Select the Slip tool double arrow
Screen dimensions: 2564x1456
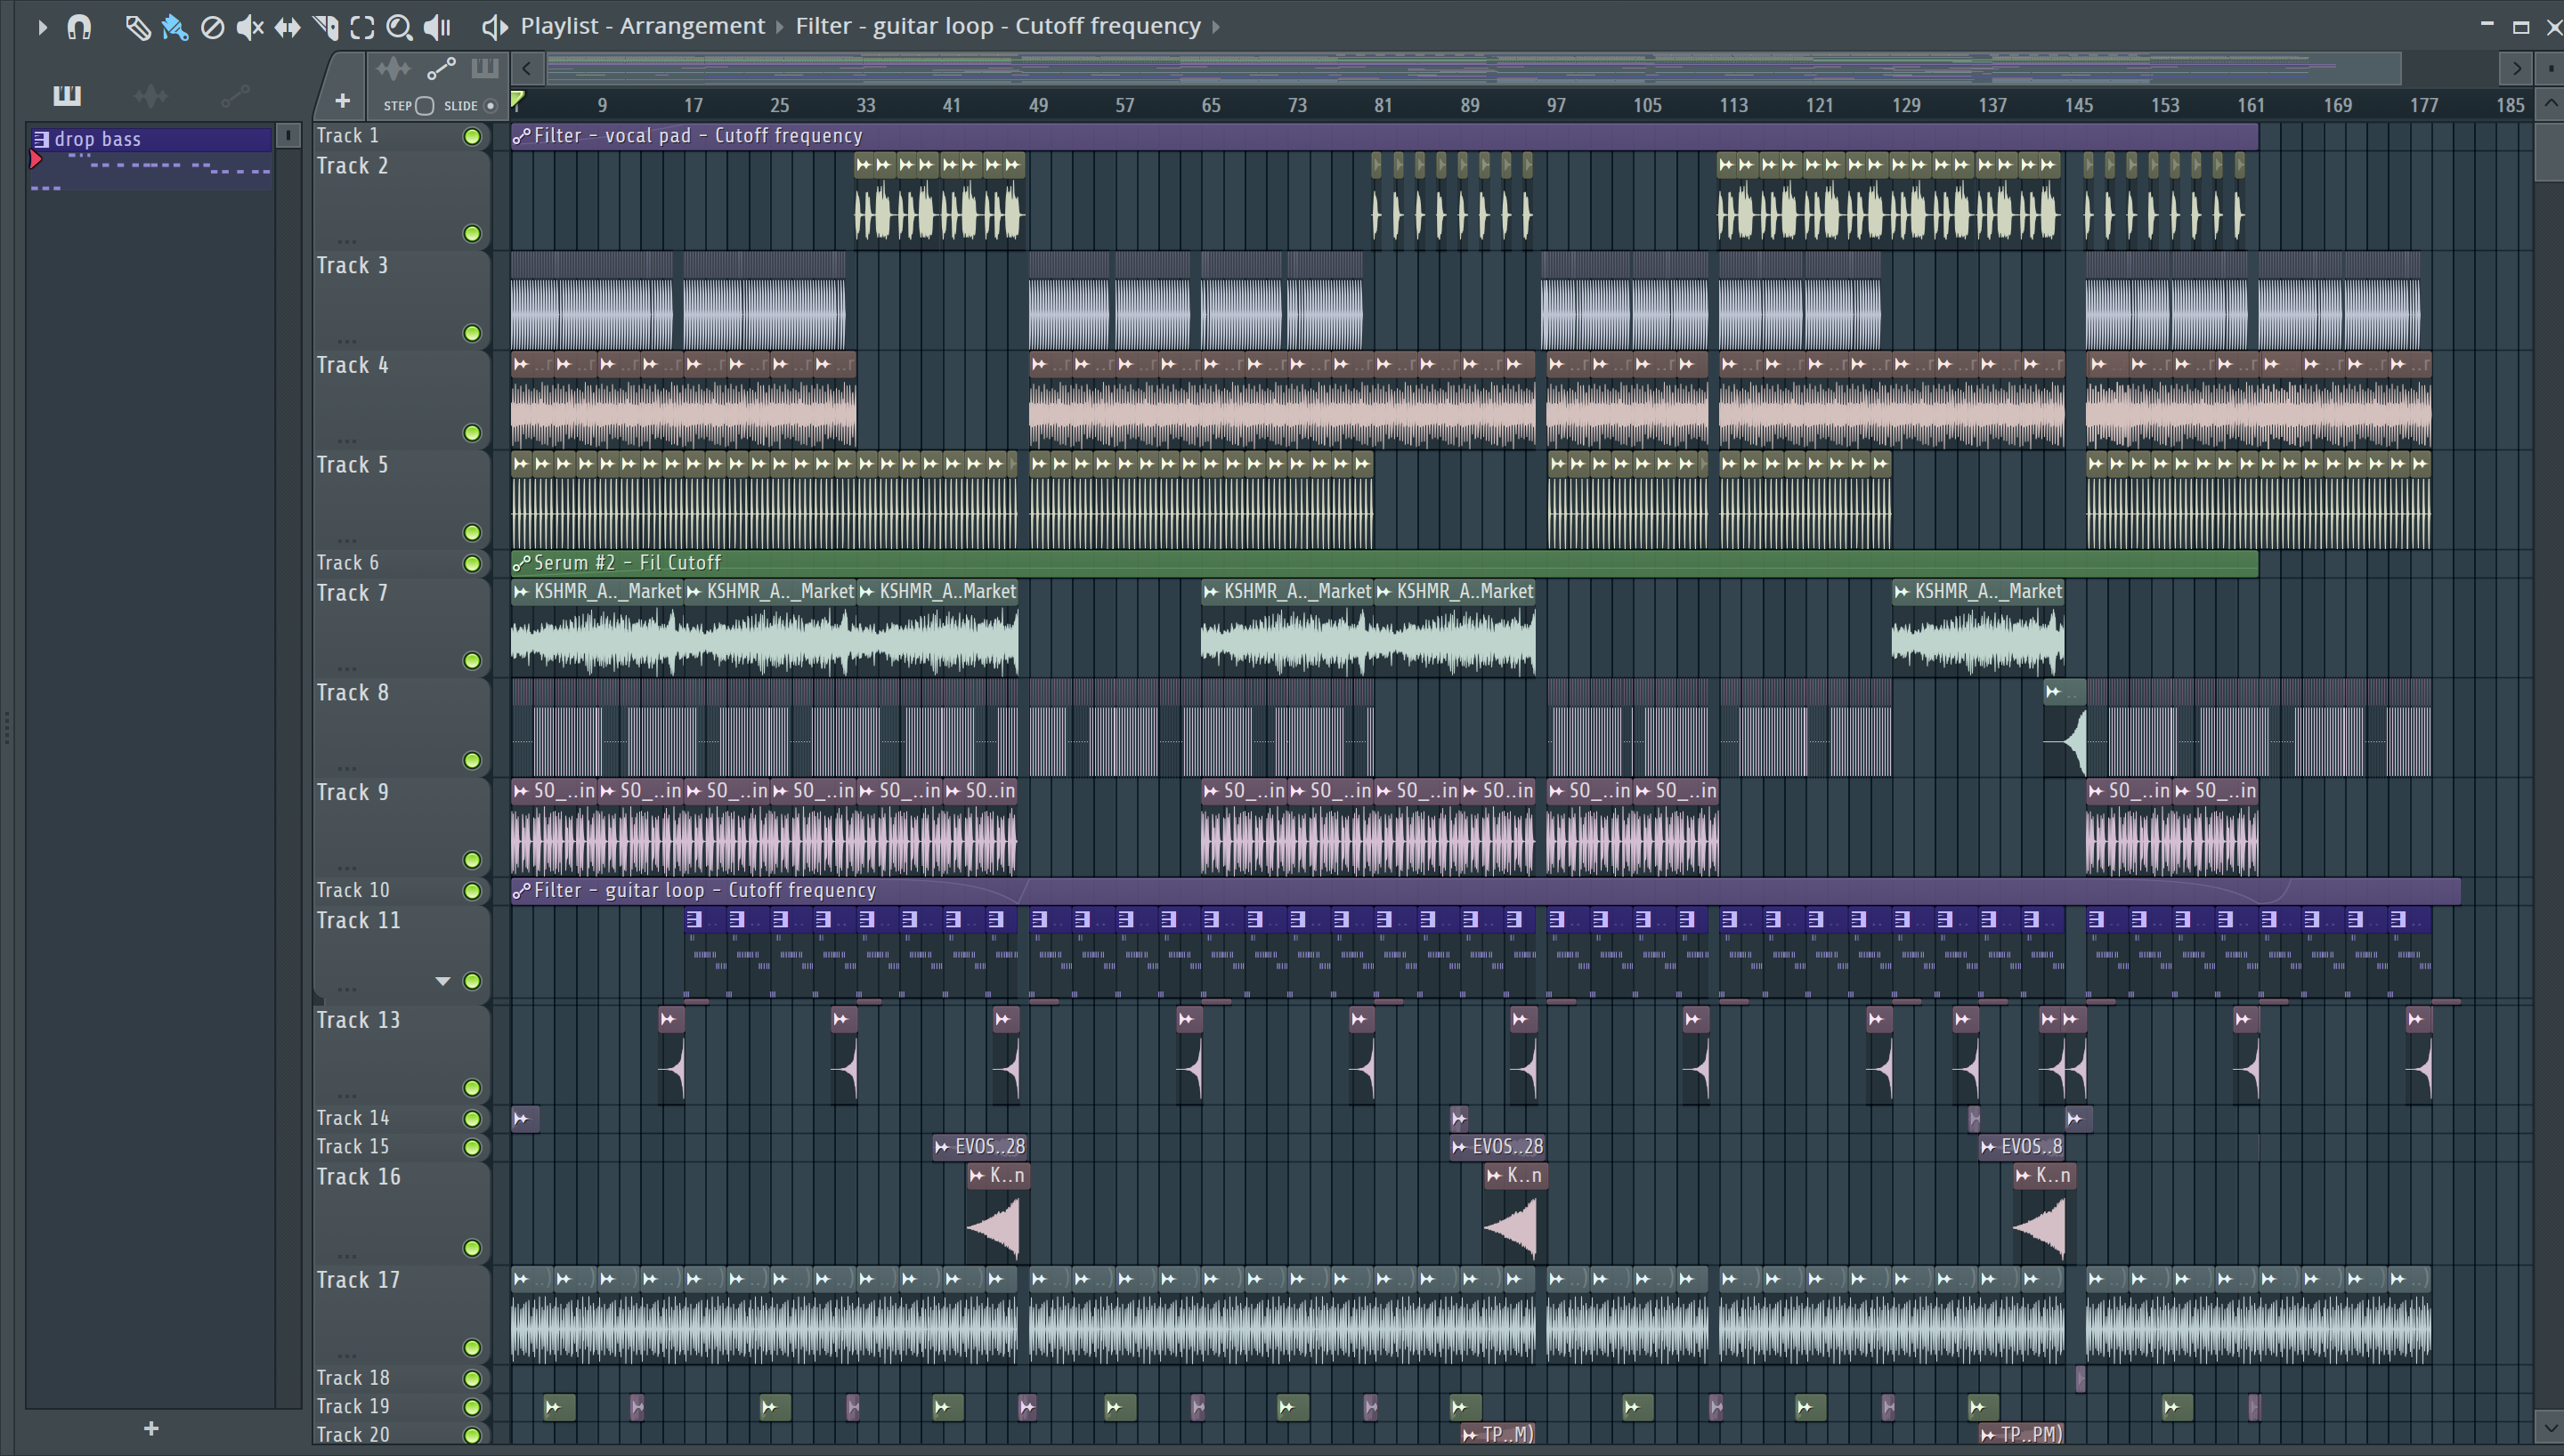click(x=288, y=27)
